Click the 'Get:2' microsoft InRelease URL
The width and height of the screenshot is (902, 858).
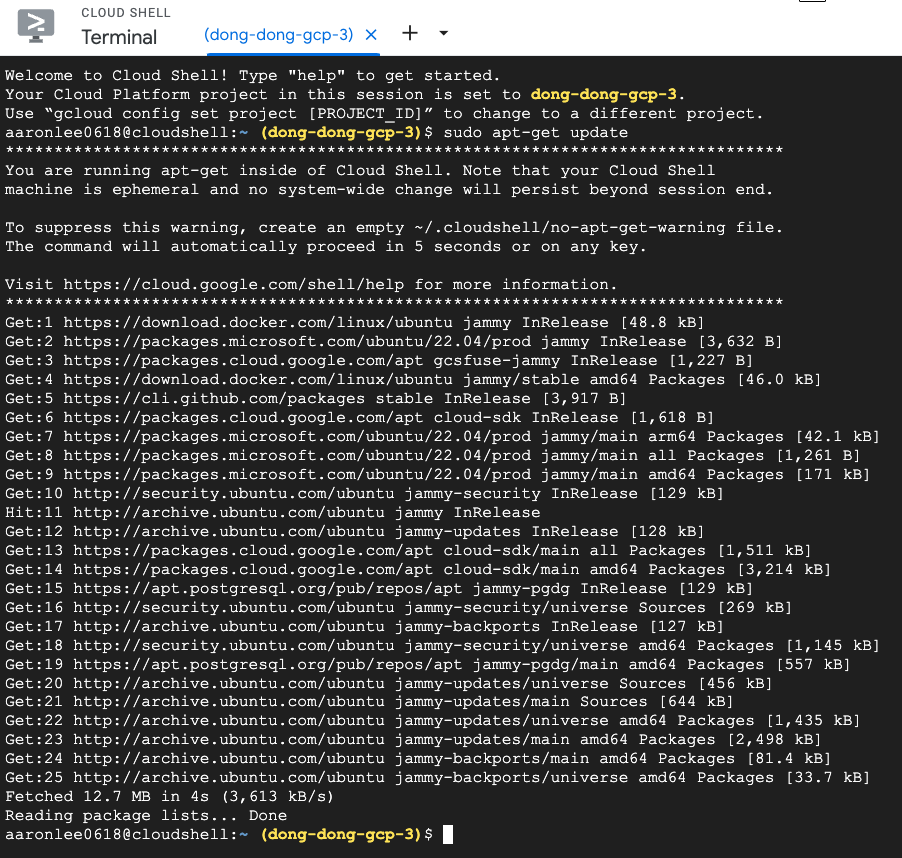pyautogui.click(x=297, y=342)
